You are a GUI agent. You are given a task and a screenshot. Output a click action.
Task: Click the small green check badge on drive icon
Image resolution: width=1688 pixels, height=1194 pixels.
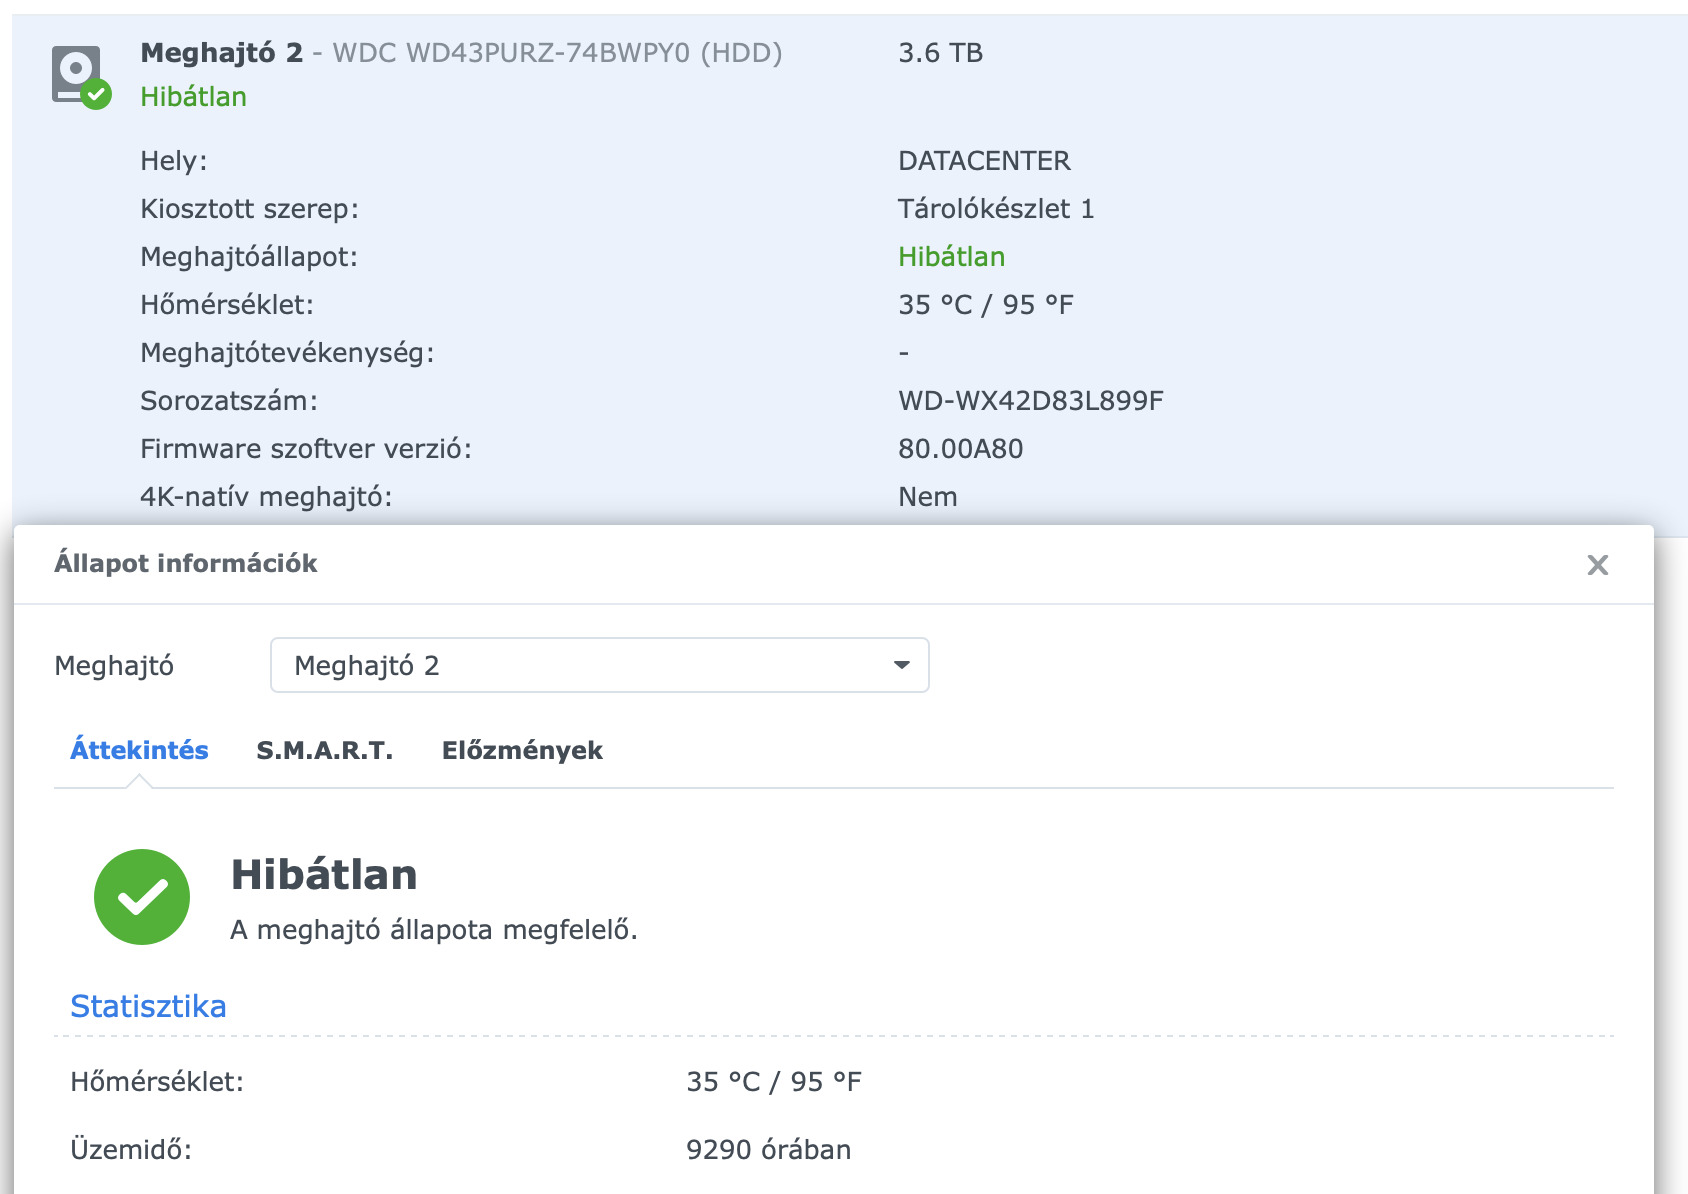click(96, 96)
